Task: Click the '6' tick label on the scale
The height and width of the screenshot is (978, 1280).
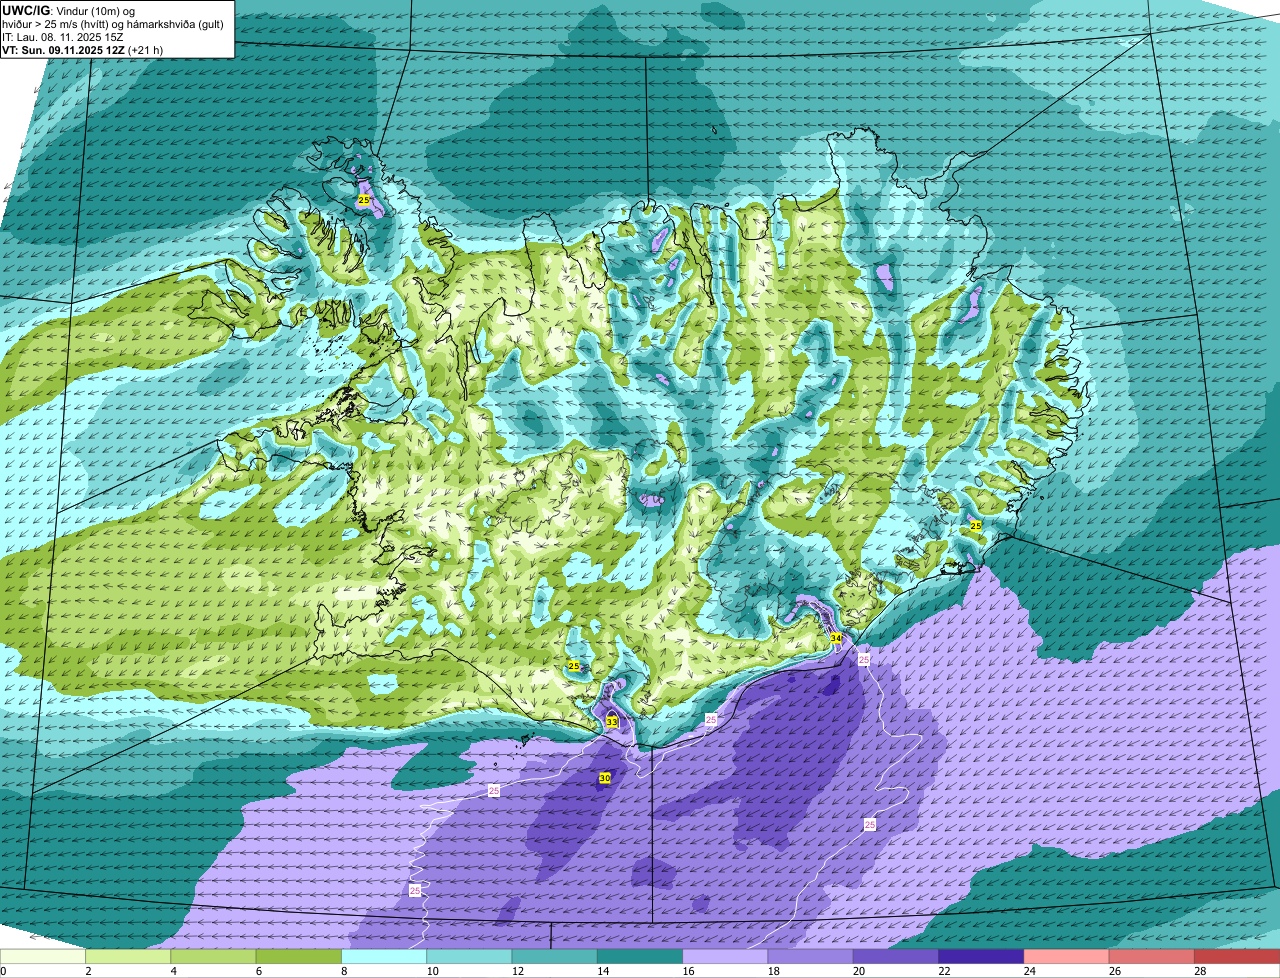Action: click(258, 971)
